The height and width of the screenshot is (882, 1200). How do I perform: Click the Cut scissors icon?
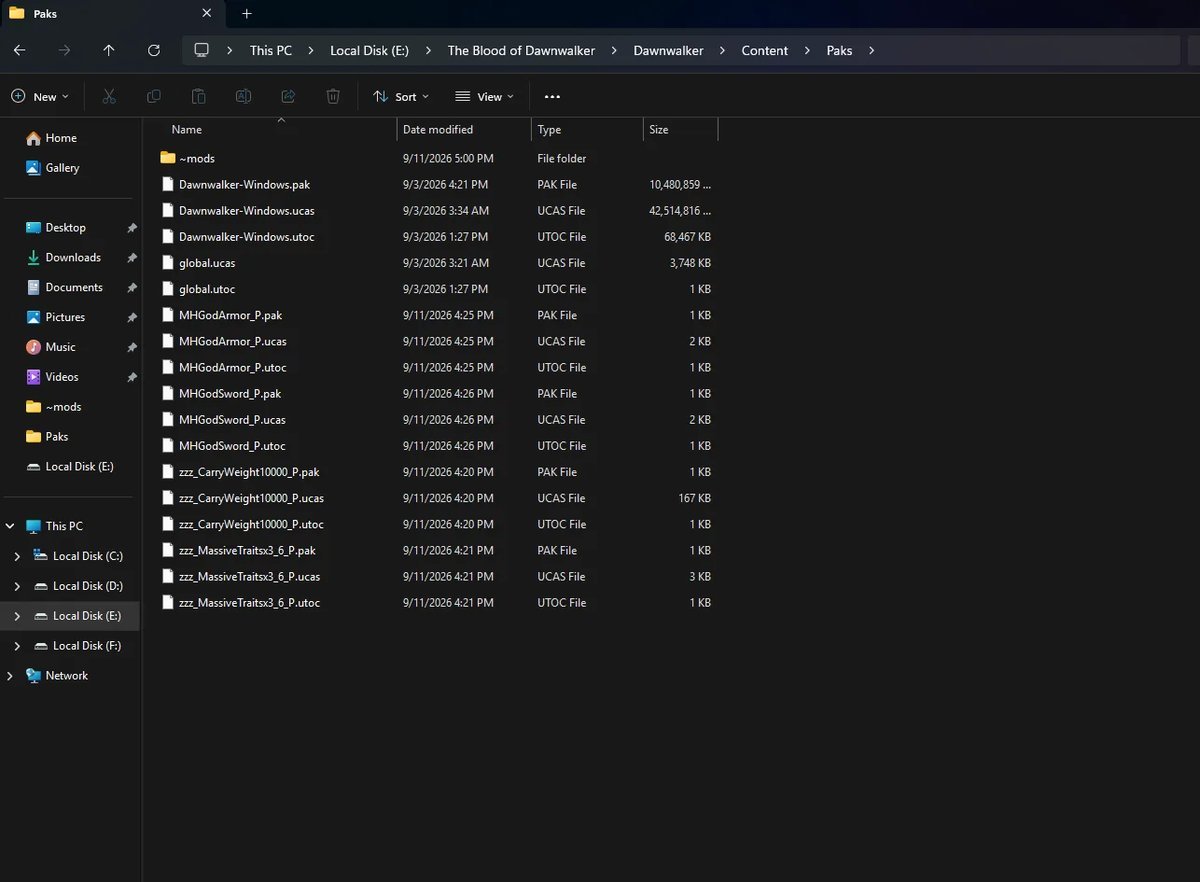(109, 96)
